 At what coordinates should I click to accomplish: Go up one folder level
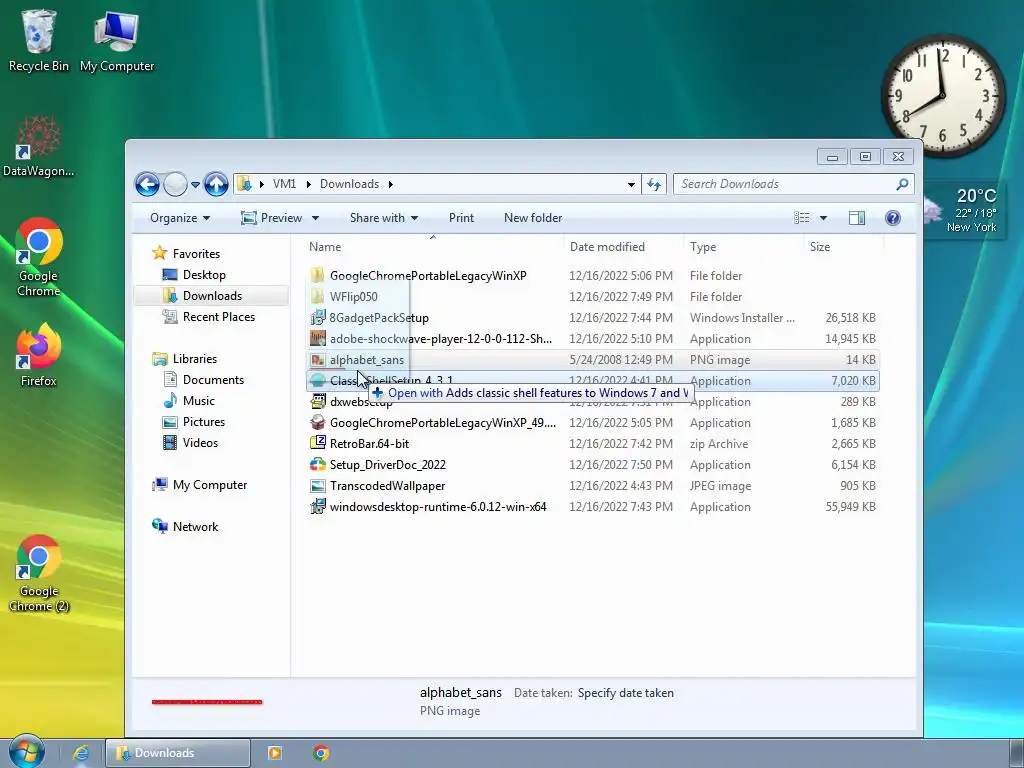[216, 184]
